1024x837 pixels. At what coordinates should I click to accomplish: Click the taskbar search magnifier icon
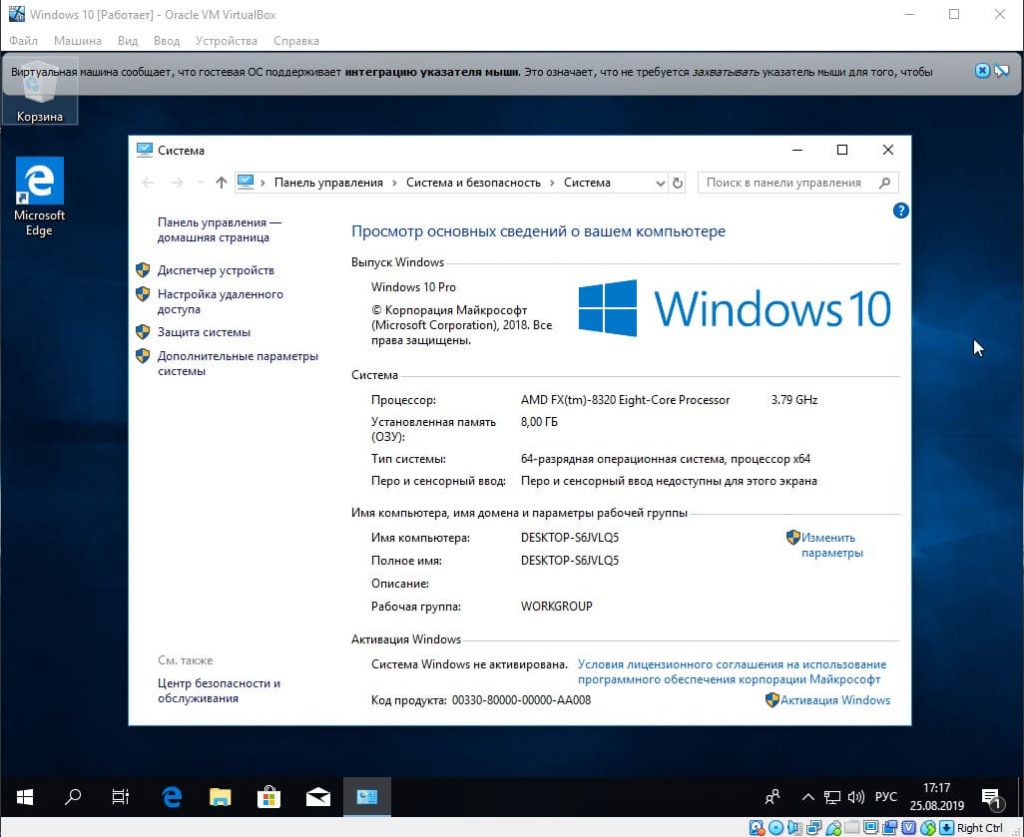coord(73,797)
